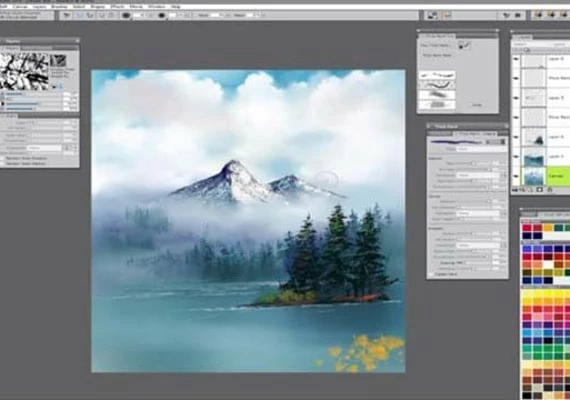Select the first brush stroke preview in the list

[437, 75]
